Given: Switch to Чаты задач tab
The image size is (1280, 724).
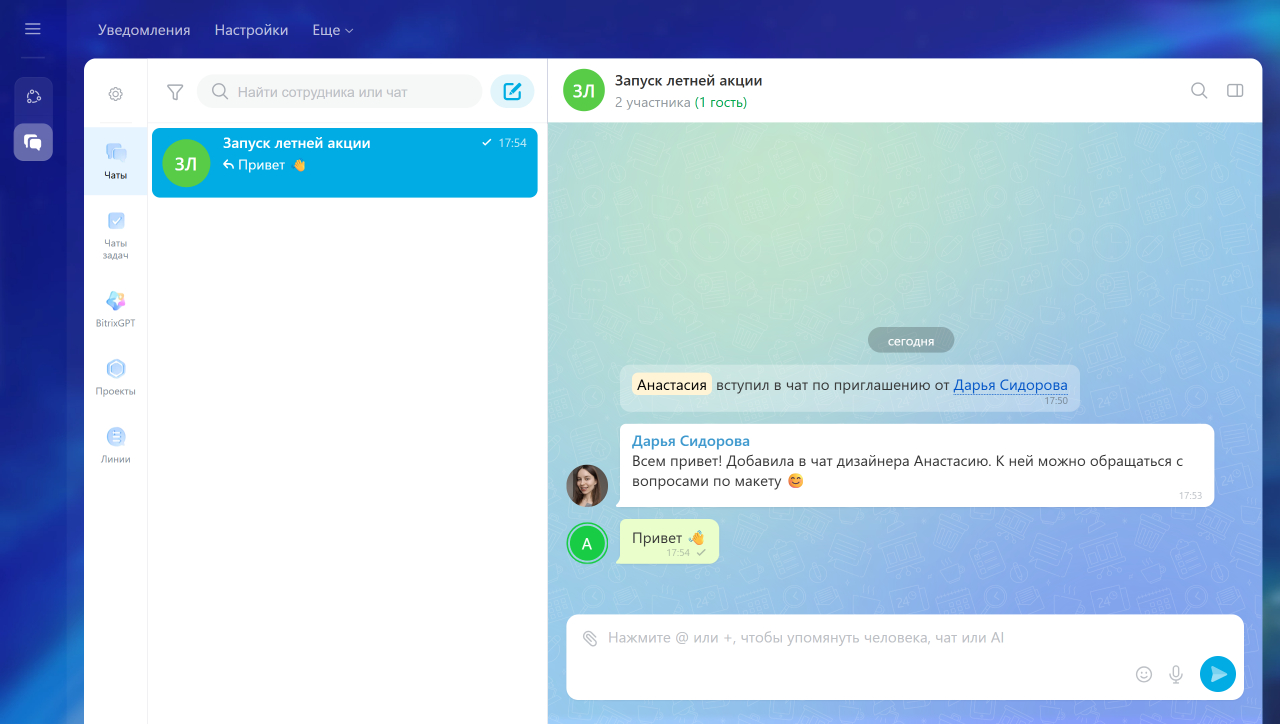Looking at the screenshot, I should pos(116,236).
